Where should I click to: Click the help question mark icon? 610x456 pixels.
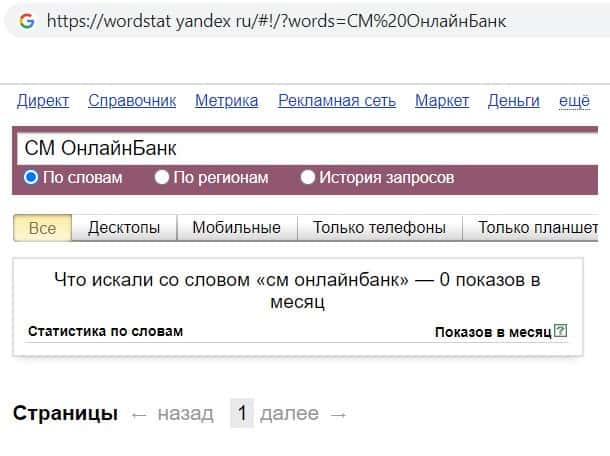click(x=560, y=331)
